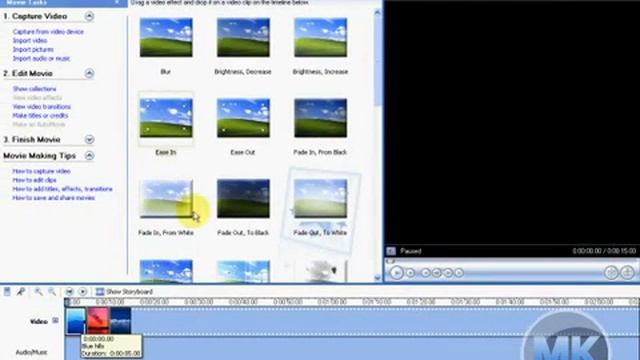Click the timeline ruler at 0:00:40.00
Screen dimensions: 640x360
(x=243, y=302)
